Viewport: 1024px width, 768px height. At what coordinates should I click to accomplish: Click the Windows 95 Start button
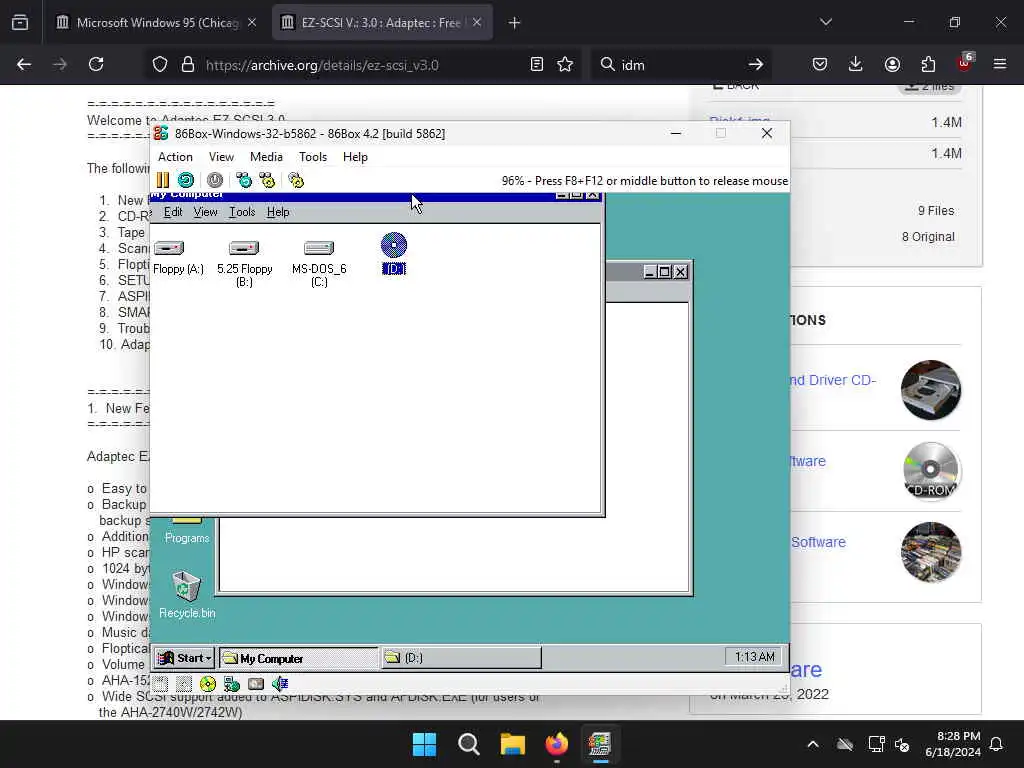(x=185, y=658)
